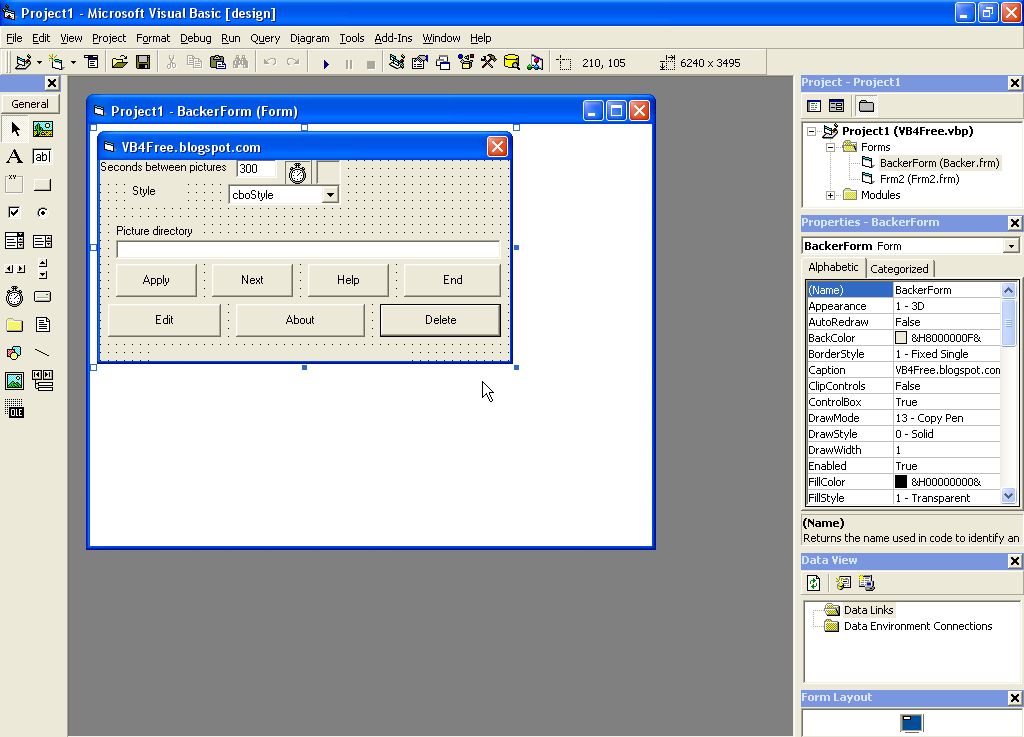
Task: Click the BackColor color swatch
Action: [x=901, y=337]
